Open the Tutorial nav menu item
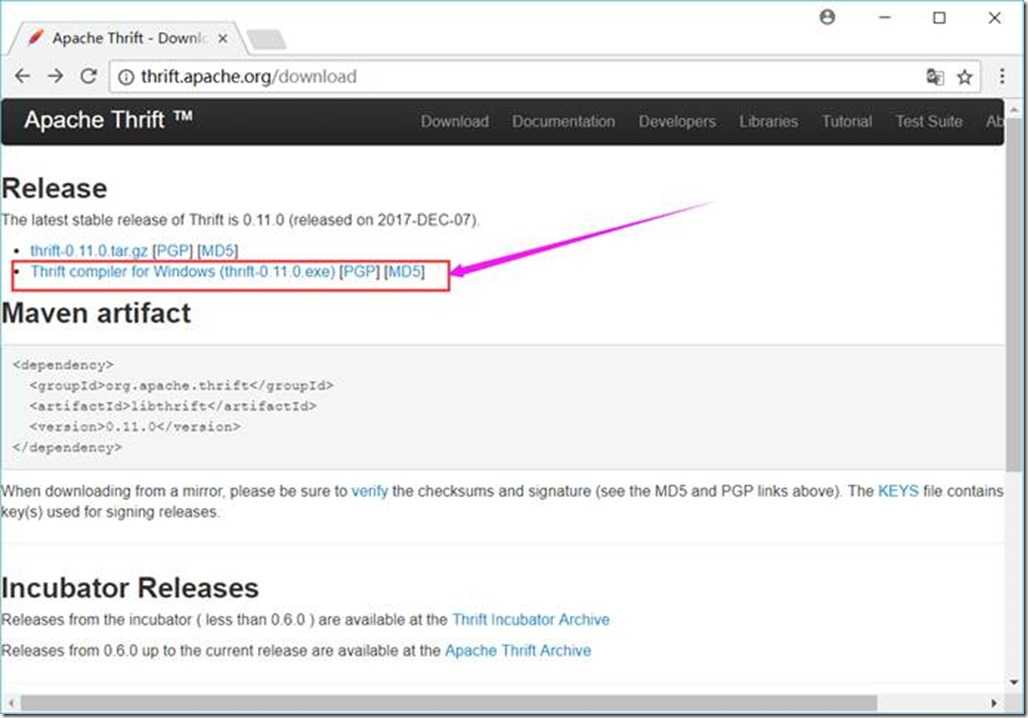The image size is (1028, 718). click(x=846, y=121)
